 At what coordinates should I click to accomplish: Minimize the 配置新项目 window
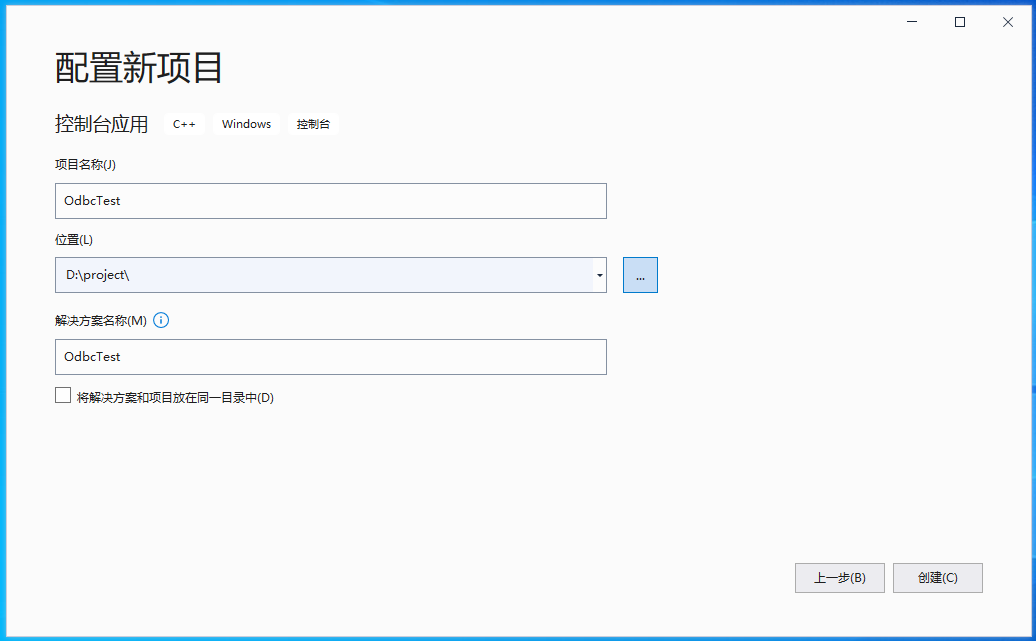[912, 22]
